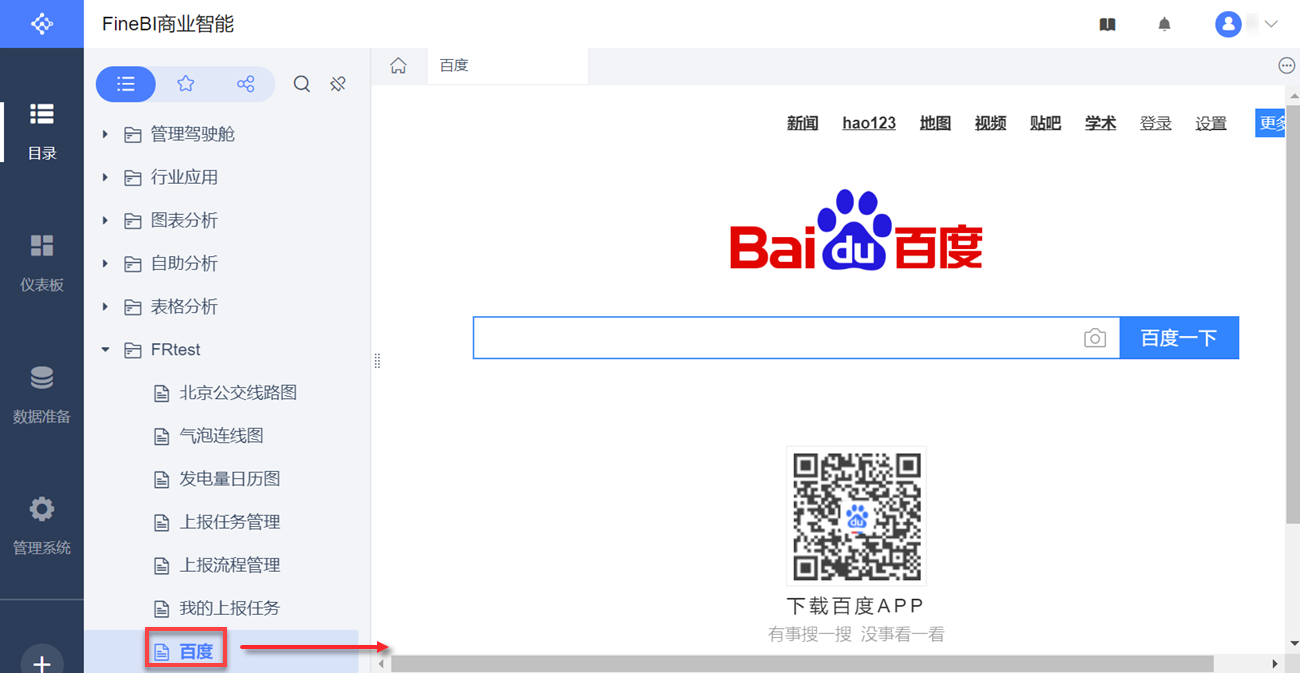Open the 我的上报任务 entry
1300x673 pixels.
[230, 608]
